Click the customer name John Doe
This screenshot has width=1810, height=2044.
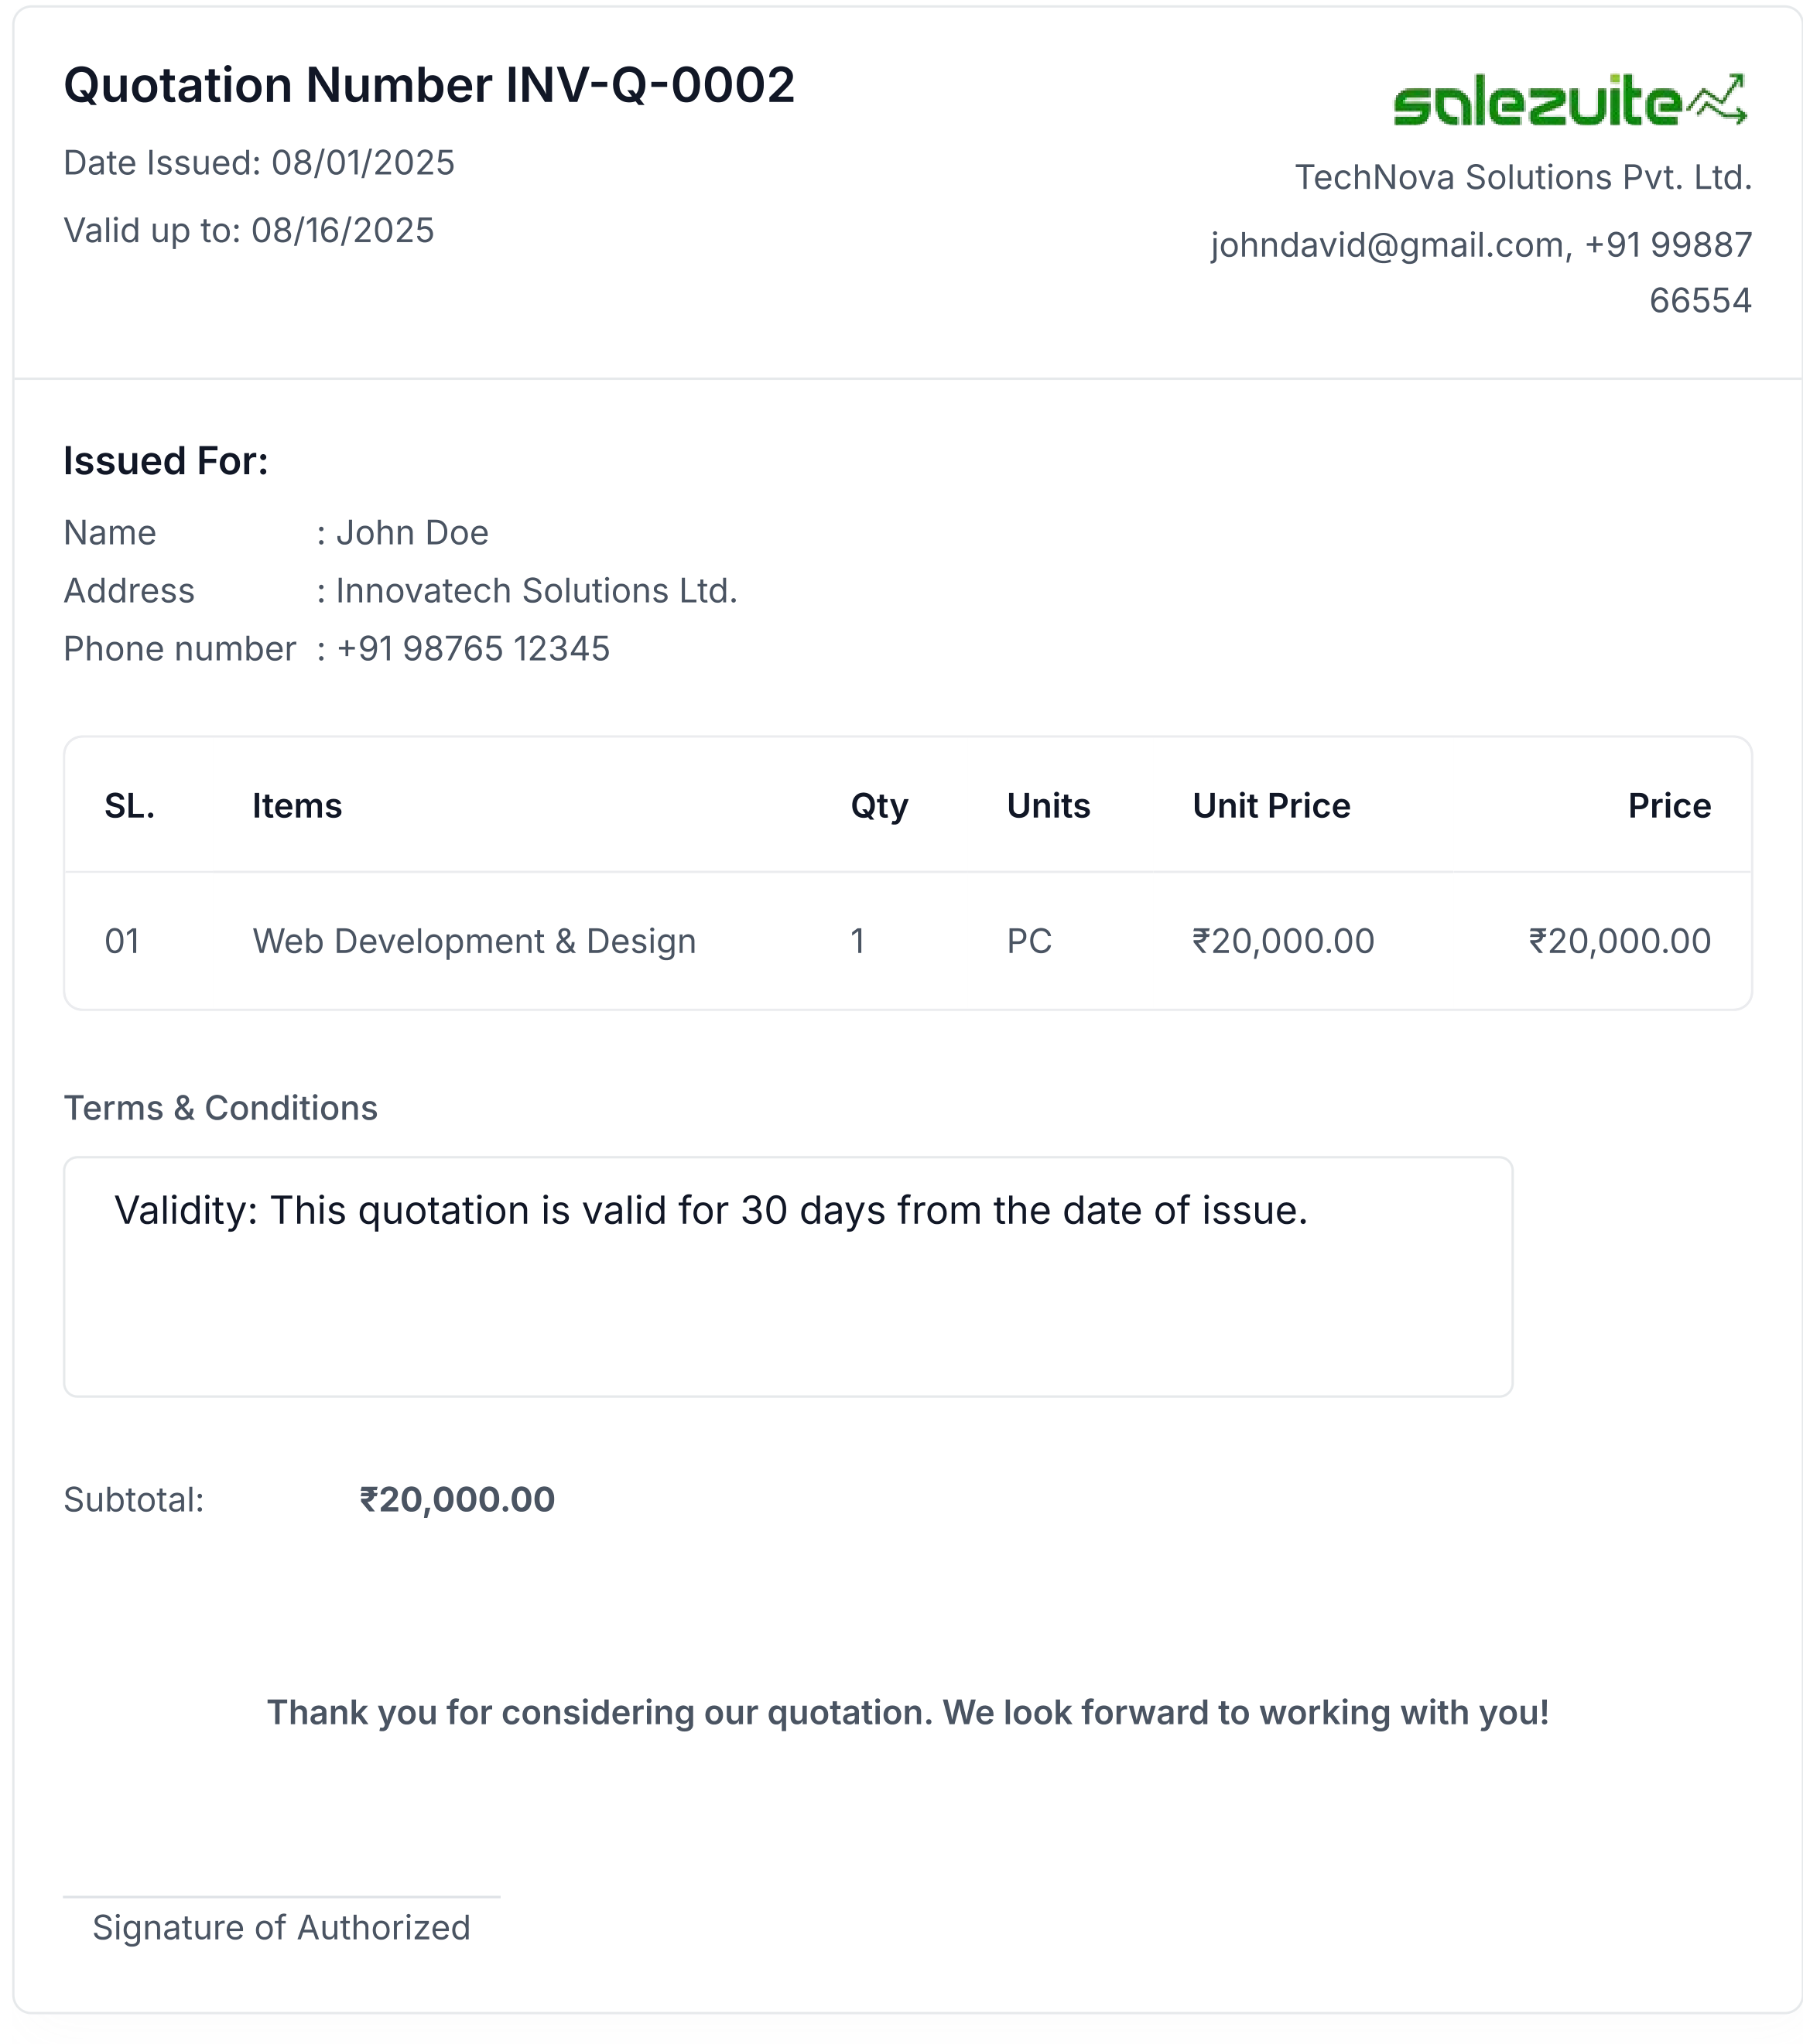coord(412,533)
